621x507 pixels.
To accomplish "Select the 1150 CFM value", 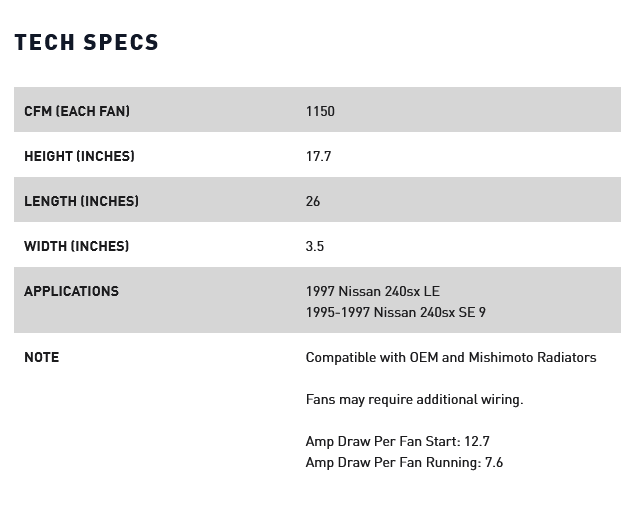I will click(320, 111).
